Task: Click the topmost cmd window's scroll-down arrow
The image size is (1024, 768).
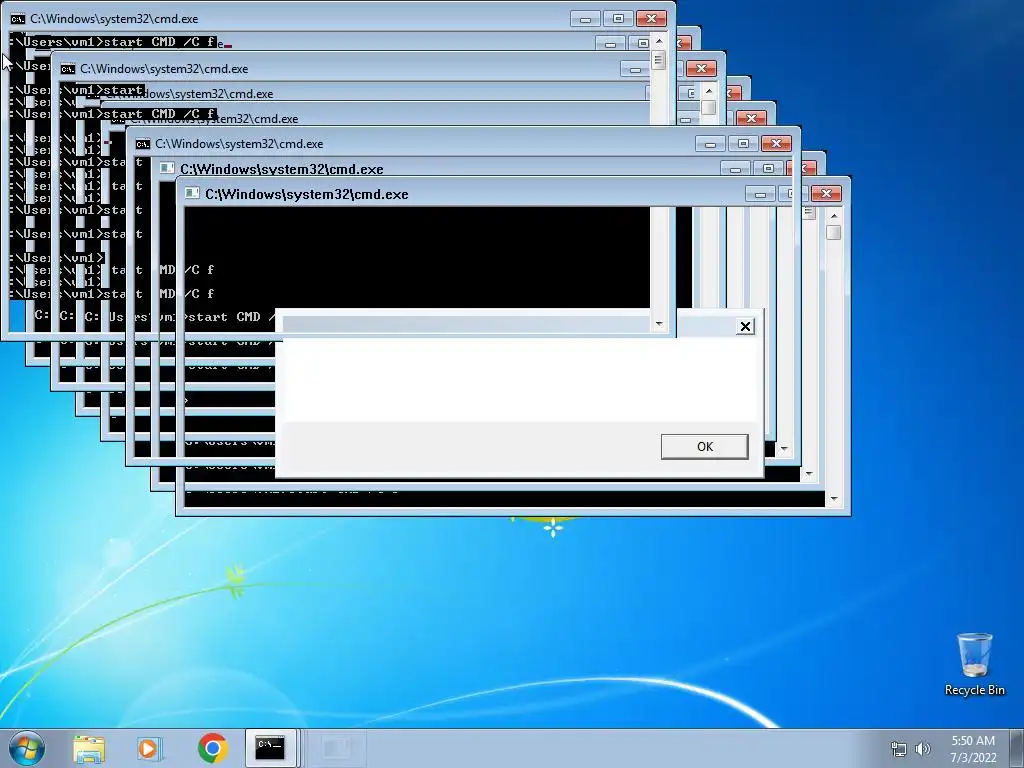Action: 658,323
